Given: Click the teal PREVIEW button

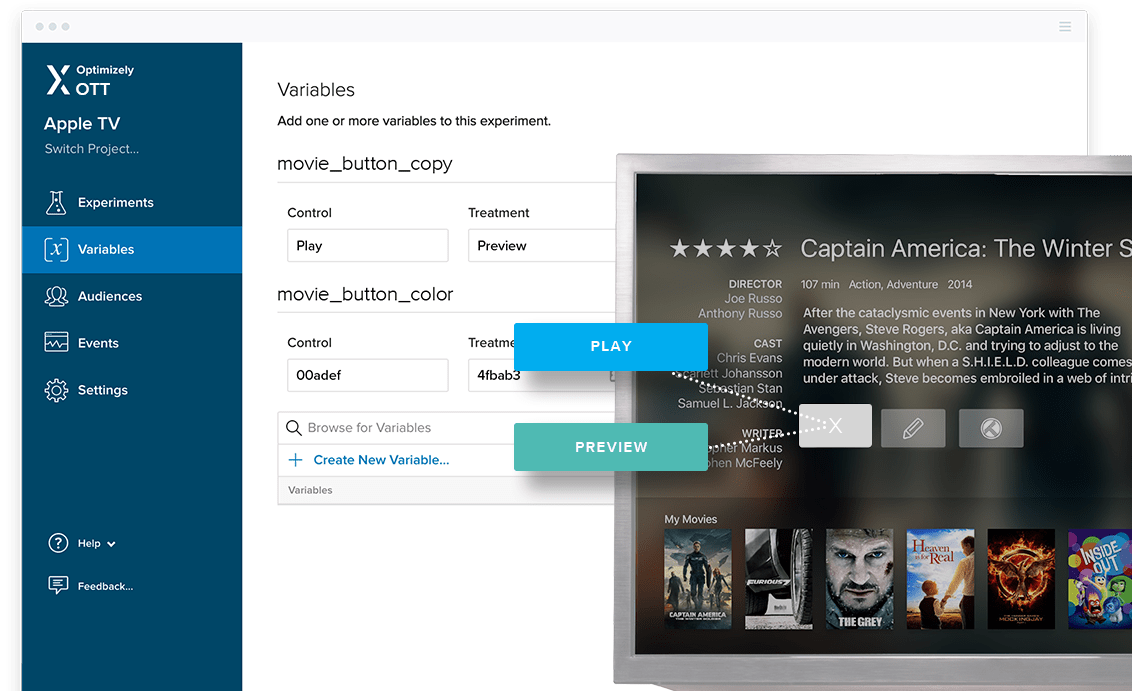Looking at the screenshot, I should click(611, 447).
